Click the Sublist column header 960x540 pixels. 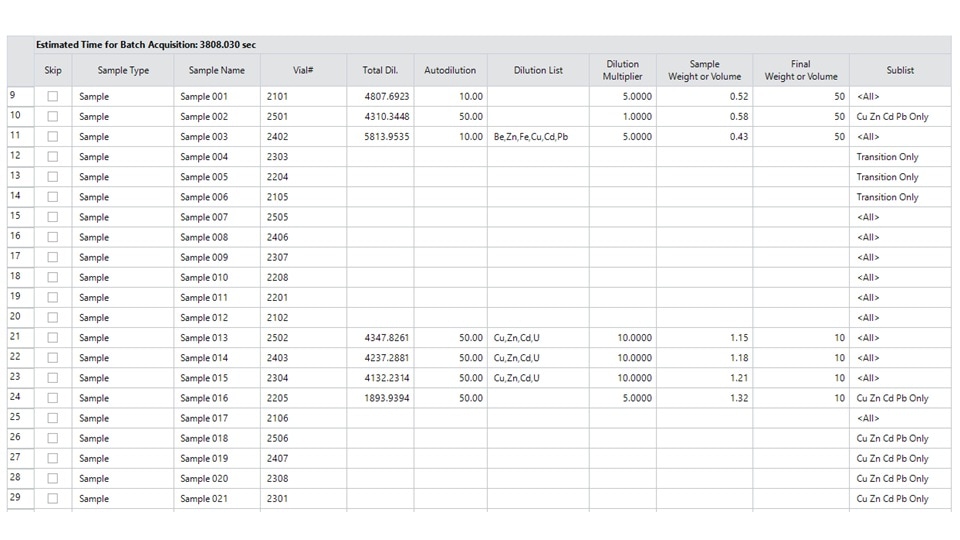point(900,70)
